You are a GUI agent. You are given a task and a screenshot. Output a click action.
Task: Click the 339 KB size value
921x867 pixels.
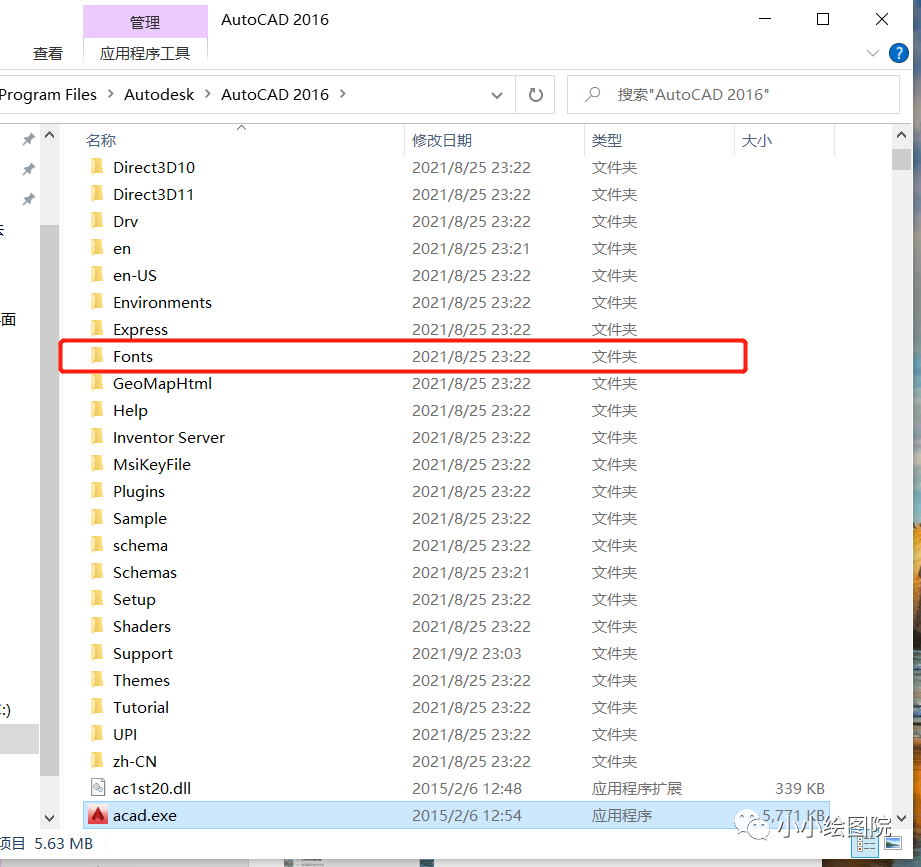pyautogui.click(x=800, y=788)
